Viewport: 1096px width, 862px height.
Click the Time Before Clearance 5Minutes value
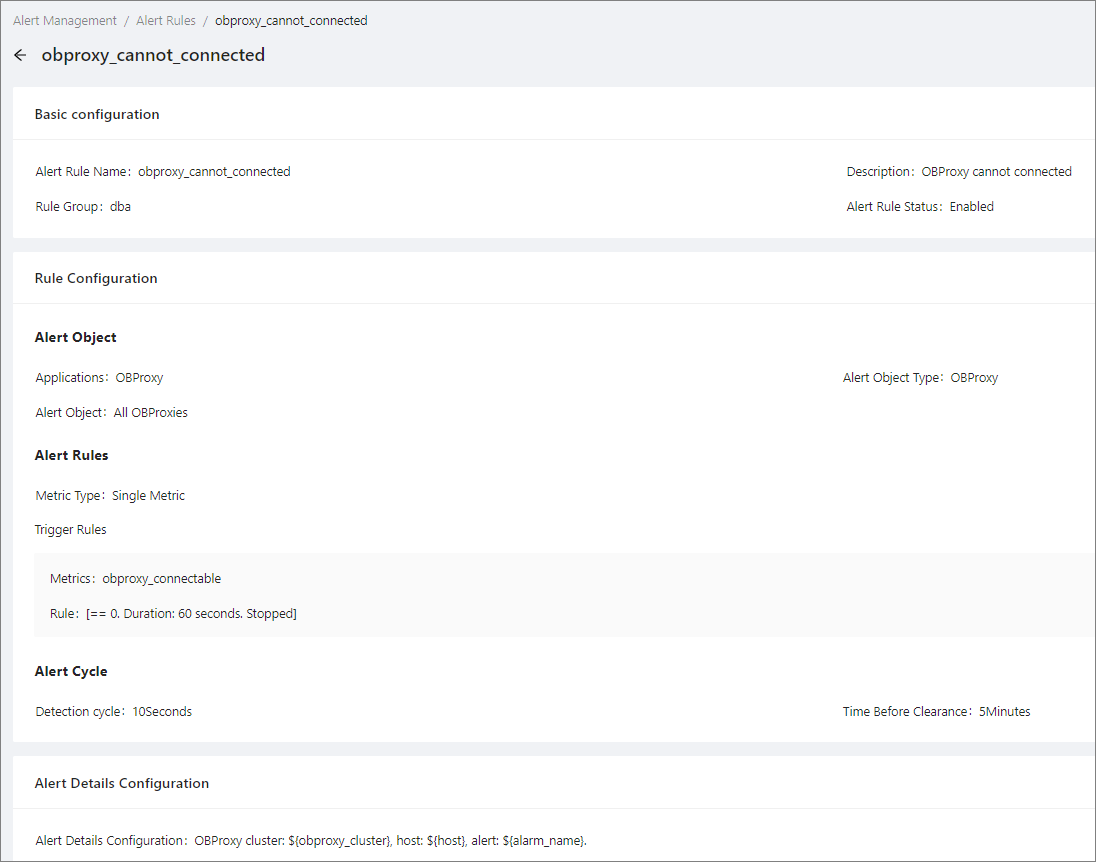(1003, 712)
